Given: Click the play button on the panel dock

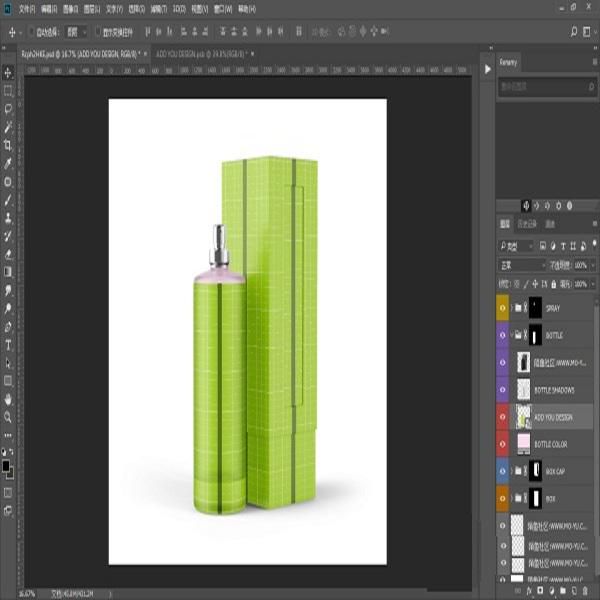Looking at the screenshot, I should 488,69.
